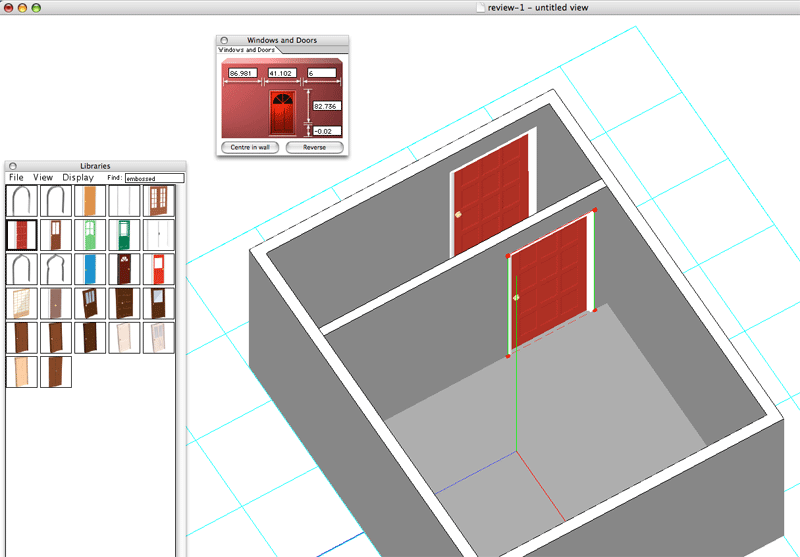The image size is (800, 557).
Task: Open the File menu in Libraries panel
Action: pyautogui.click(x=16, y=177)
